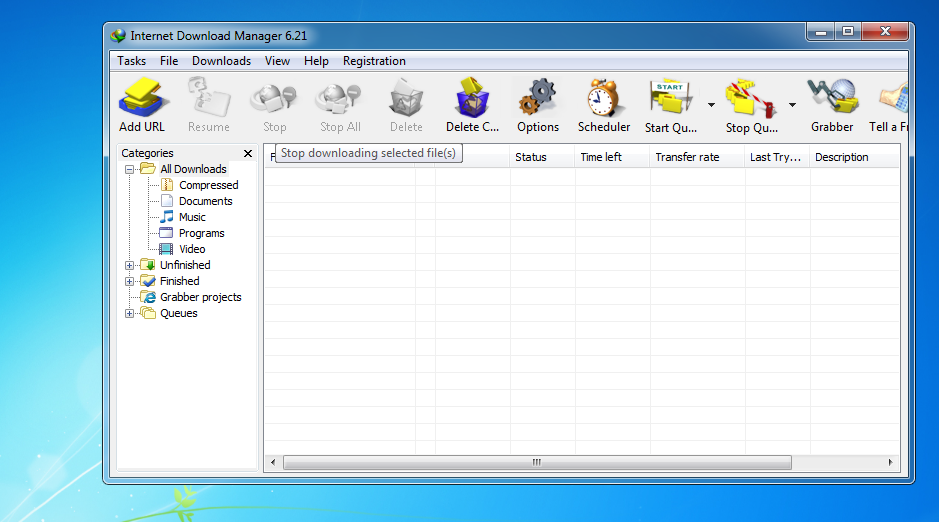Image resolution: width=939 pixels, height=522 pixels.
Task: Click the Start Queue toolbar icon
Action: point(671,97)
